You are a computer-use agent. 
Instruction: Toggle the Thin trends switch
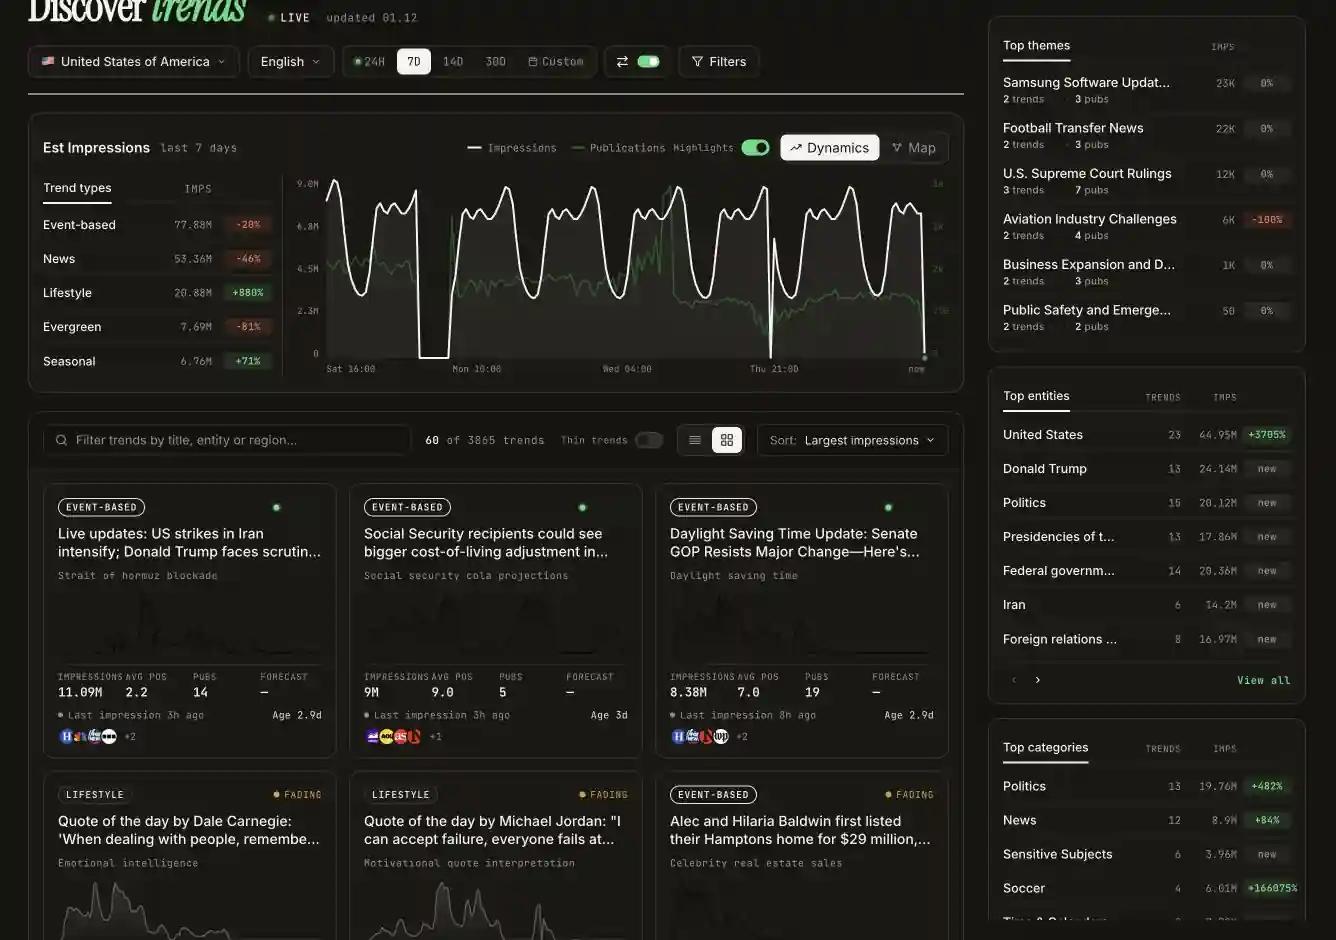649,440
